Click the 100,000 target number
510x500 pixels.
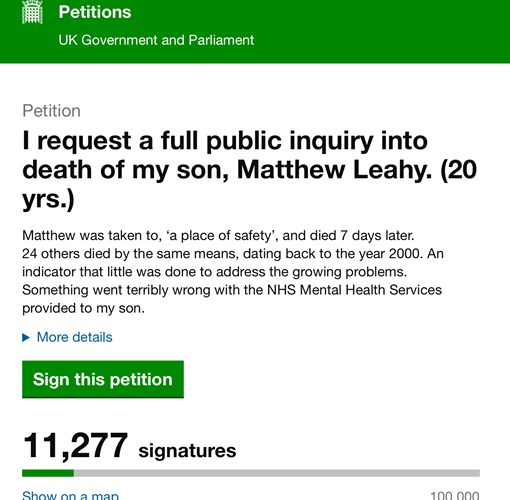pyautogui.click(x=455, y=495)
